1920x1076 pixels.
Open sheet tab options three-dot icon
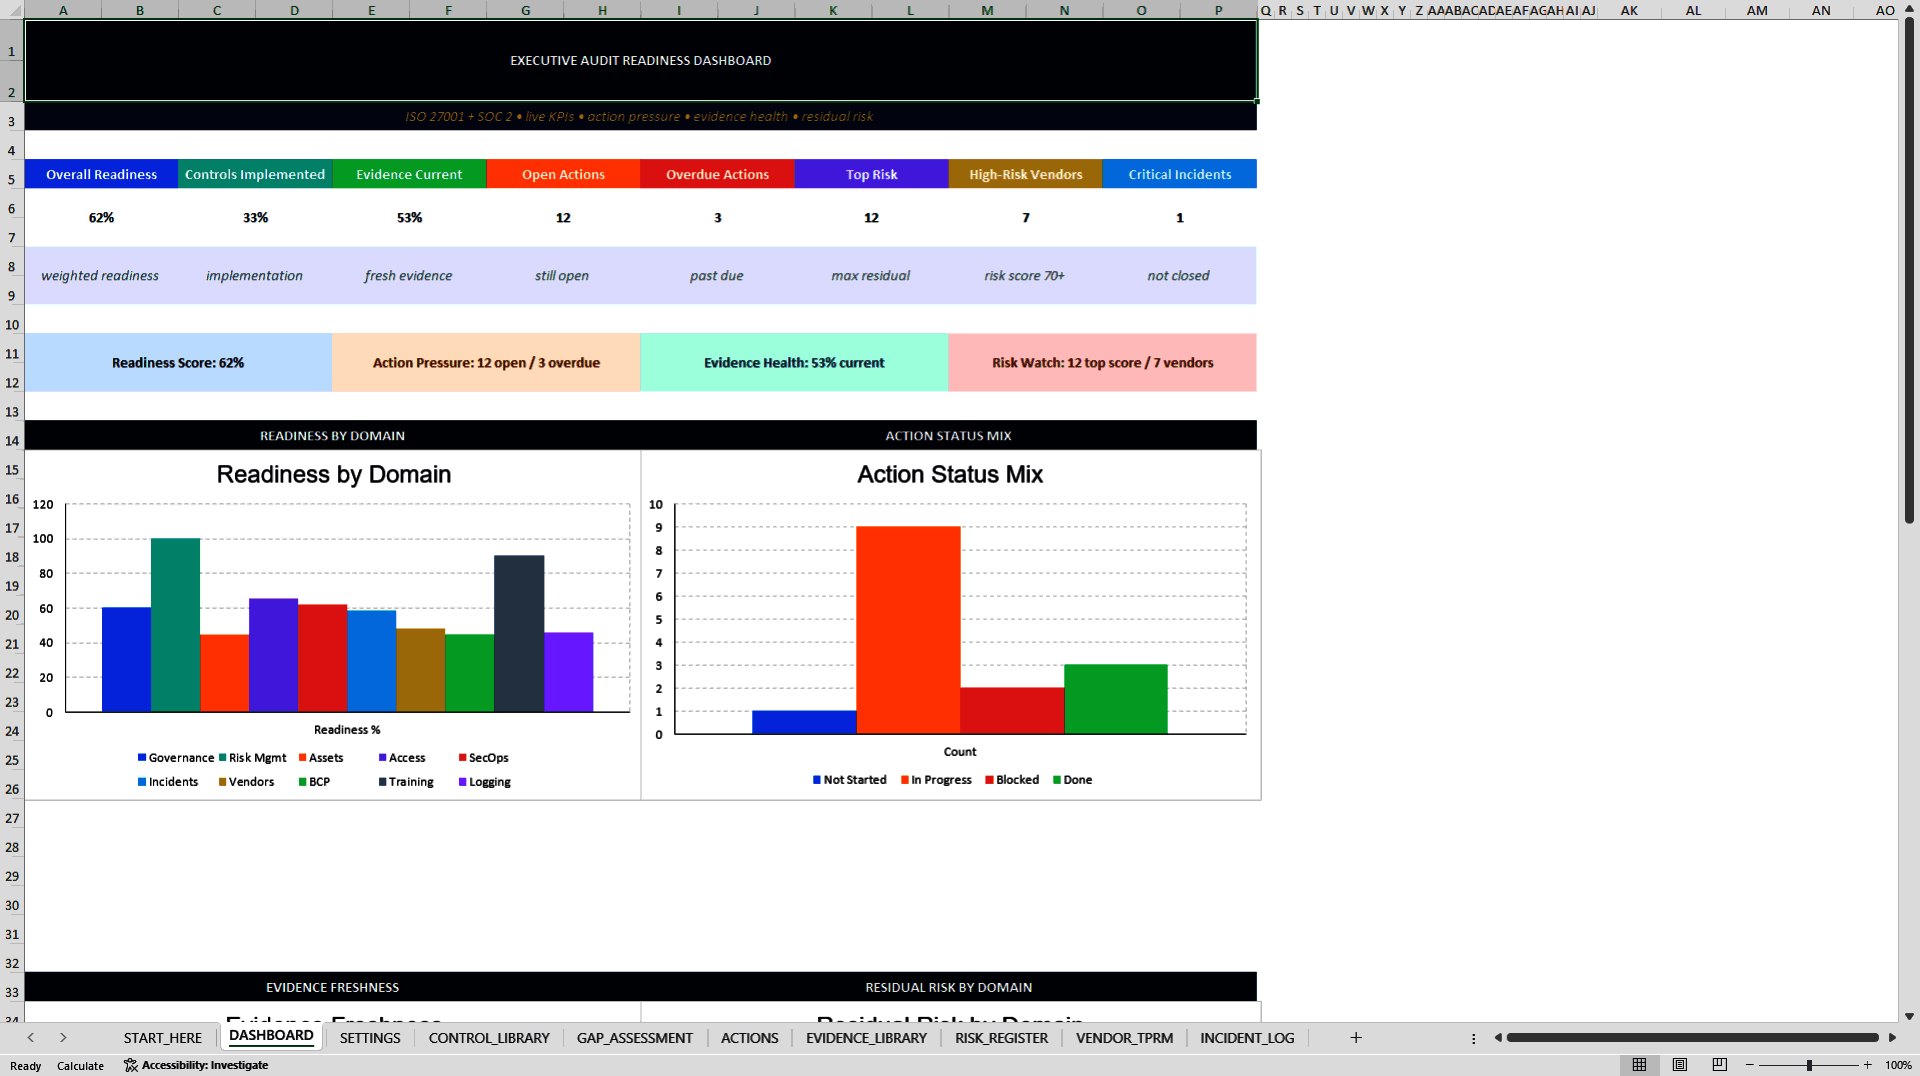(1474, 1038)
